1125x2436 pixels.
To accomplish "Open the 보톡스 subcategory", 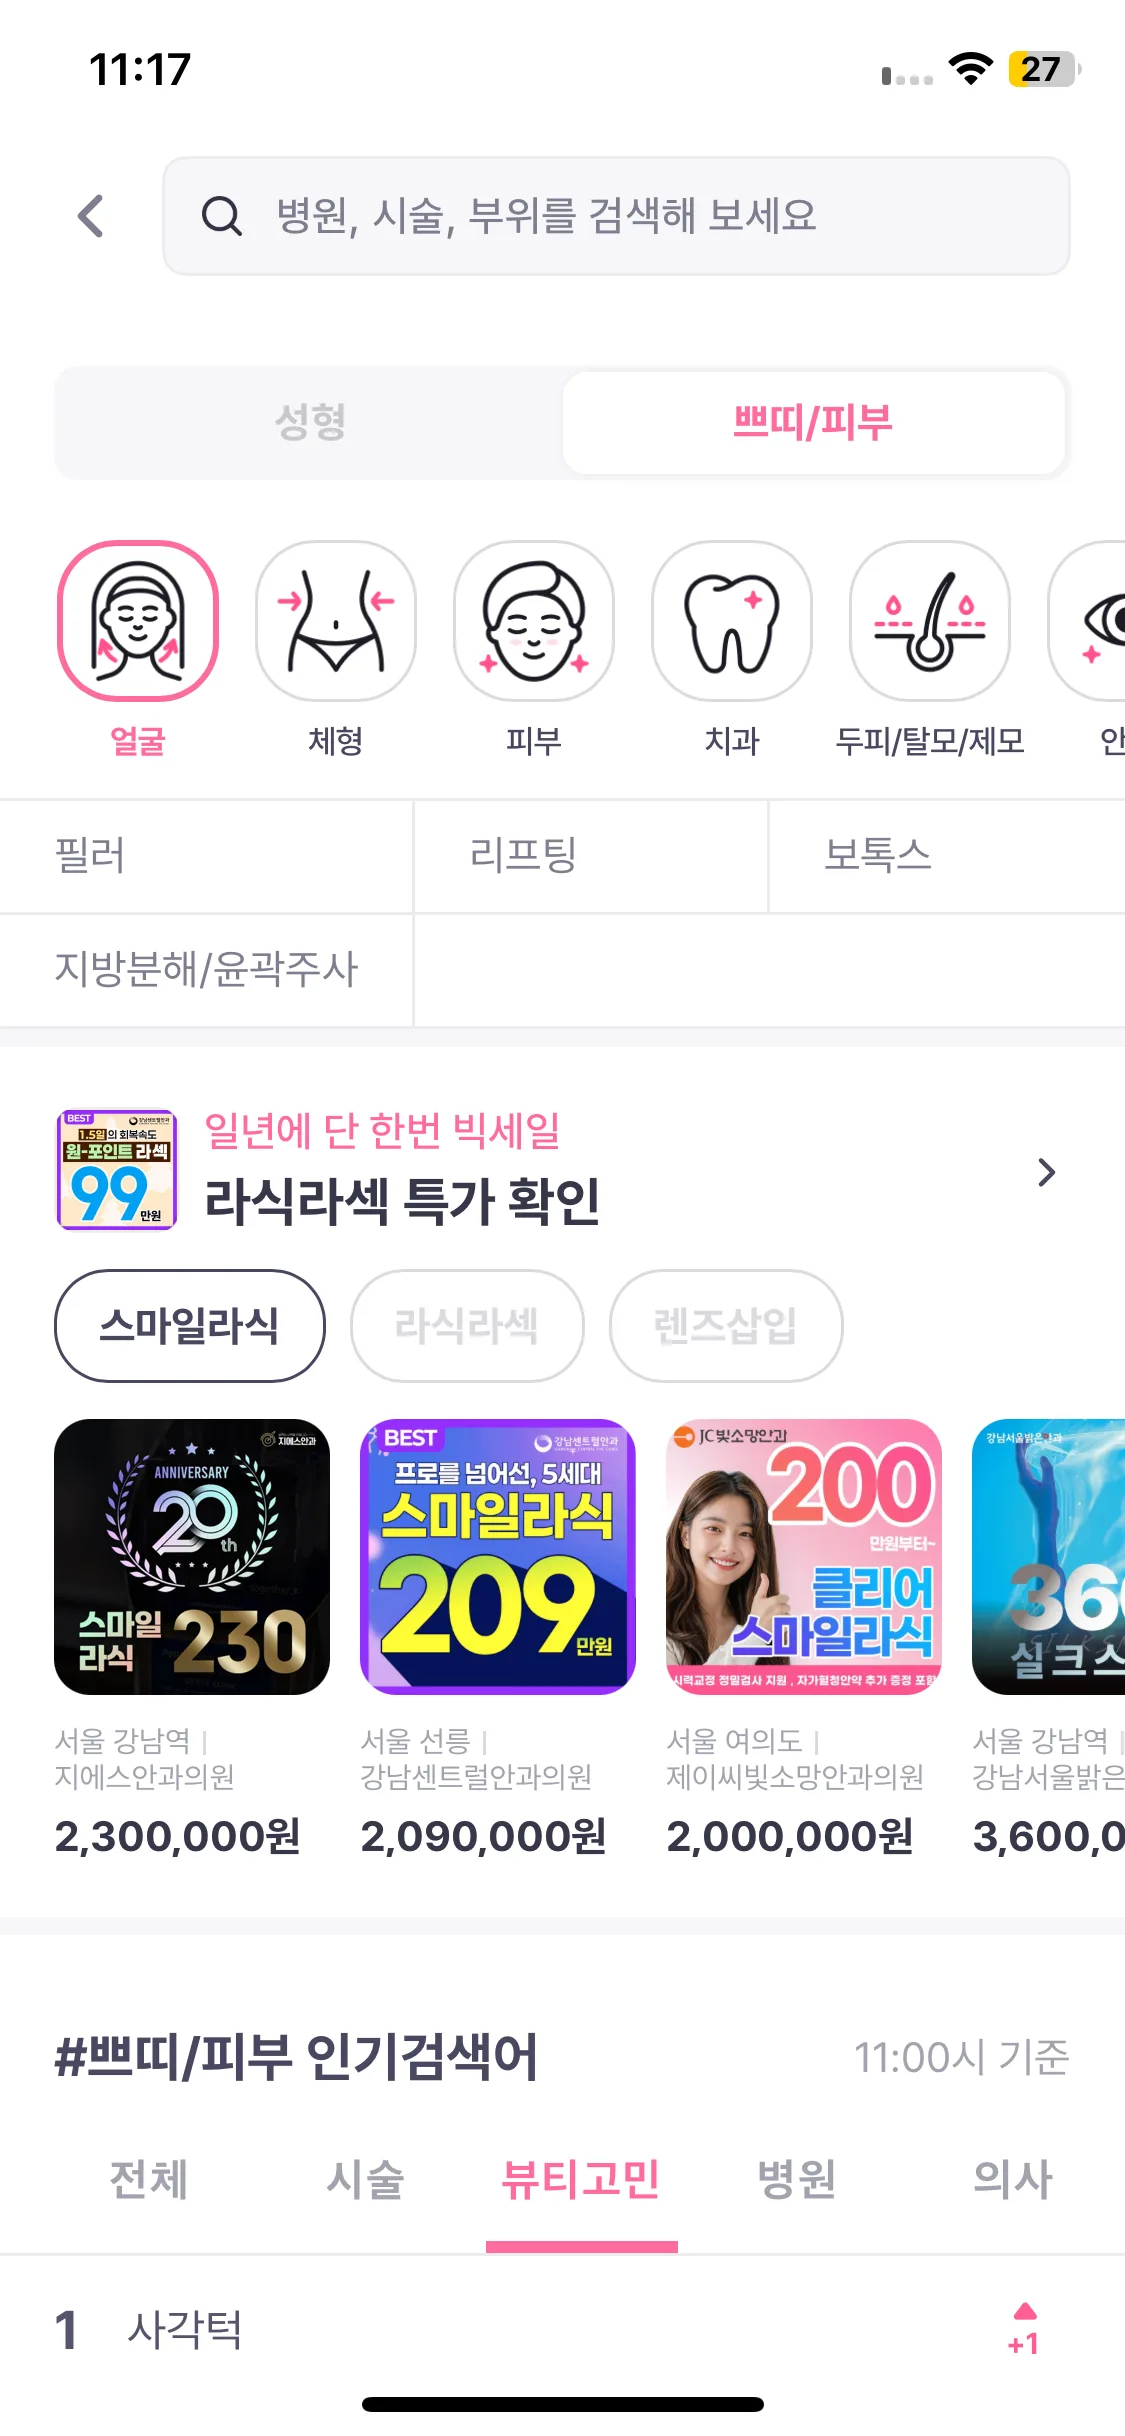I will point(947,856).
